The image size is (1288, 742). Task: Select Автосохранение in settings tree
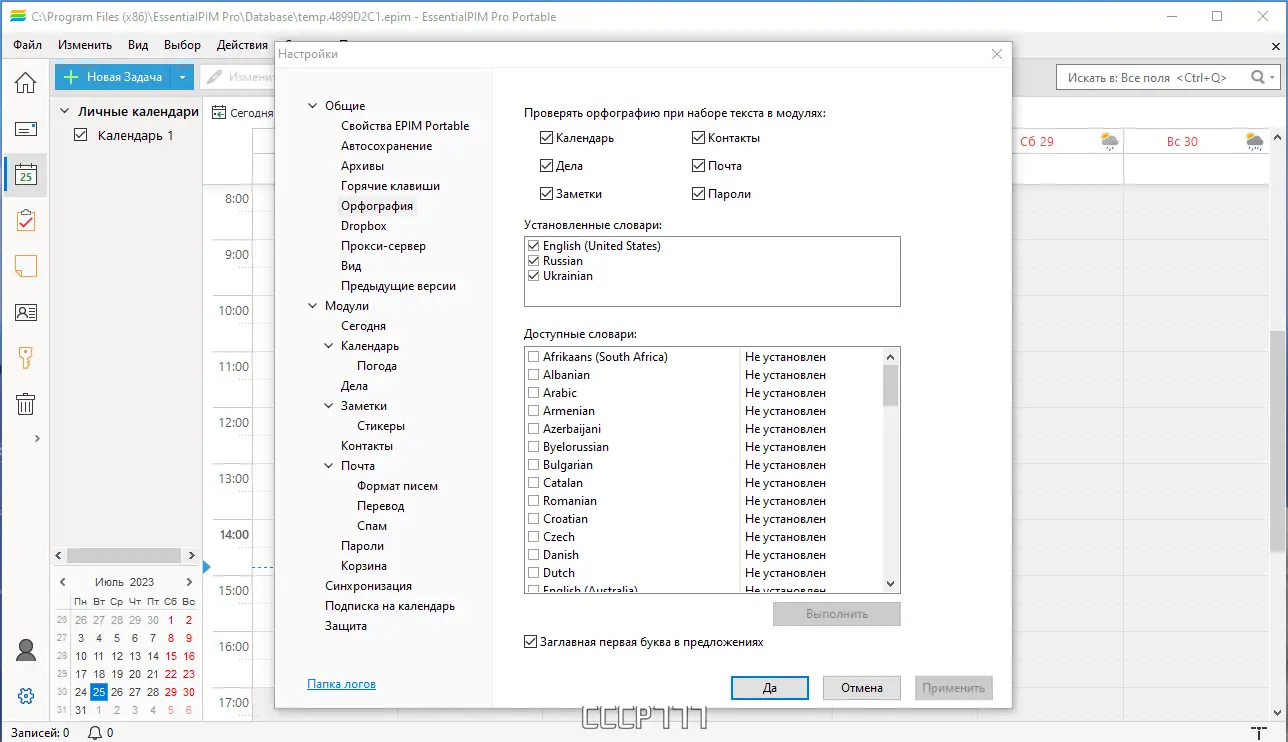(x=387, y=146)
